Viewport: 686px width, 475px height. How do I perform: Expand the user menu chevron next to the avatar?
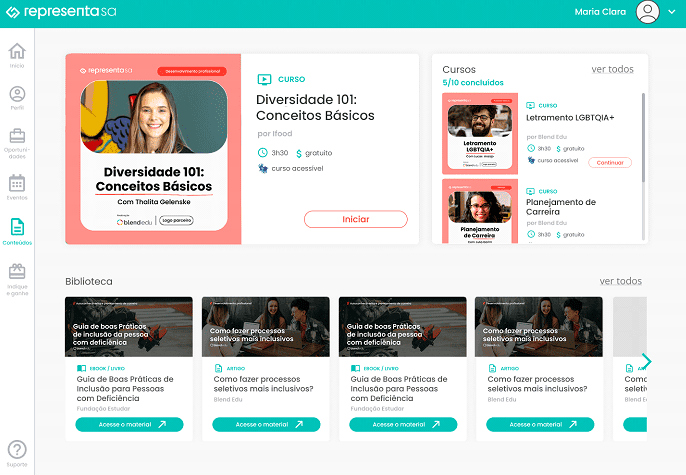(672, 12)
